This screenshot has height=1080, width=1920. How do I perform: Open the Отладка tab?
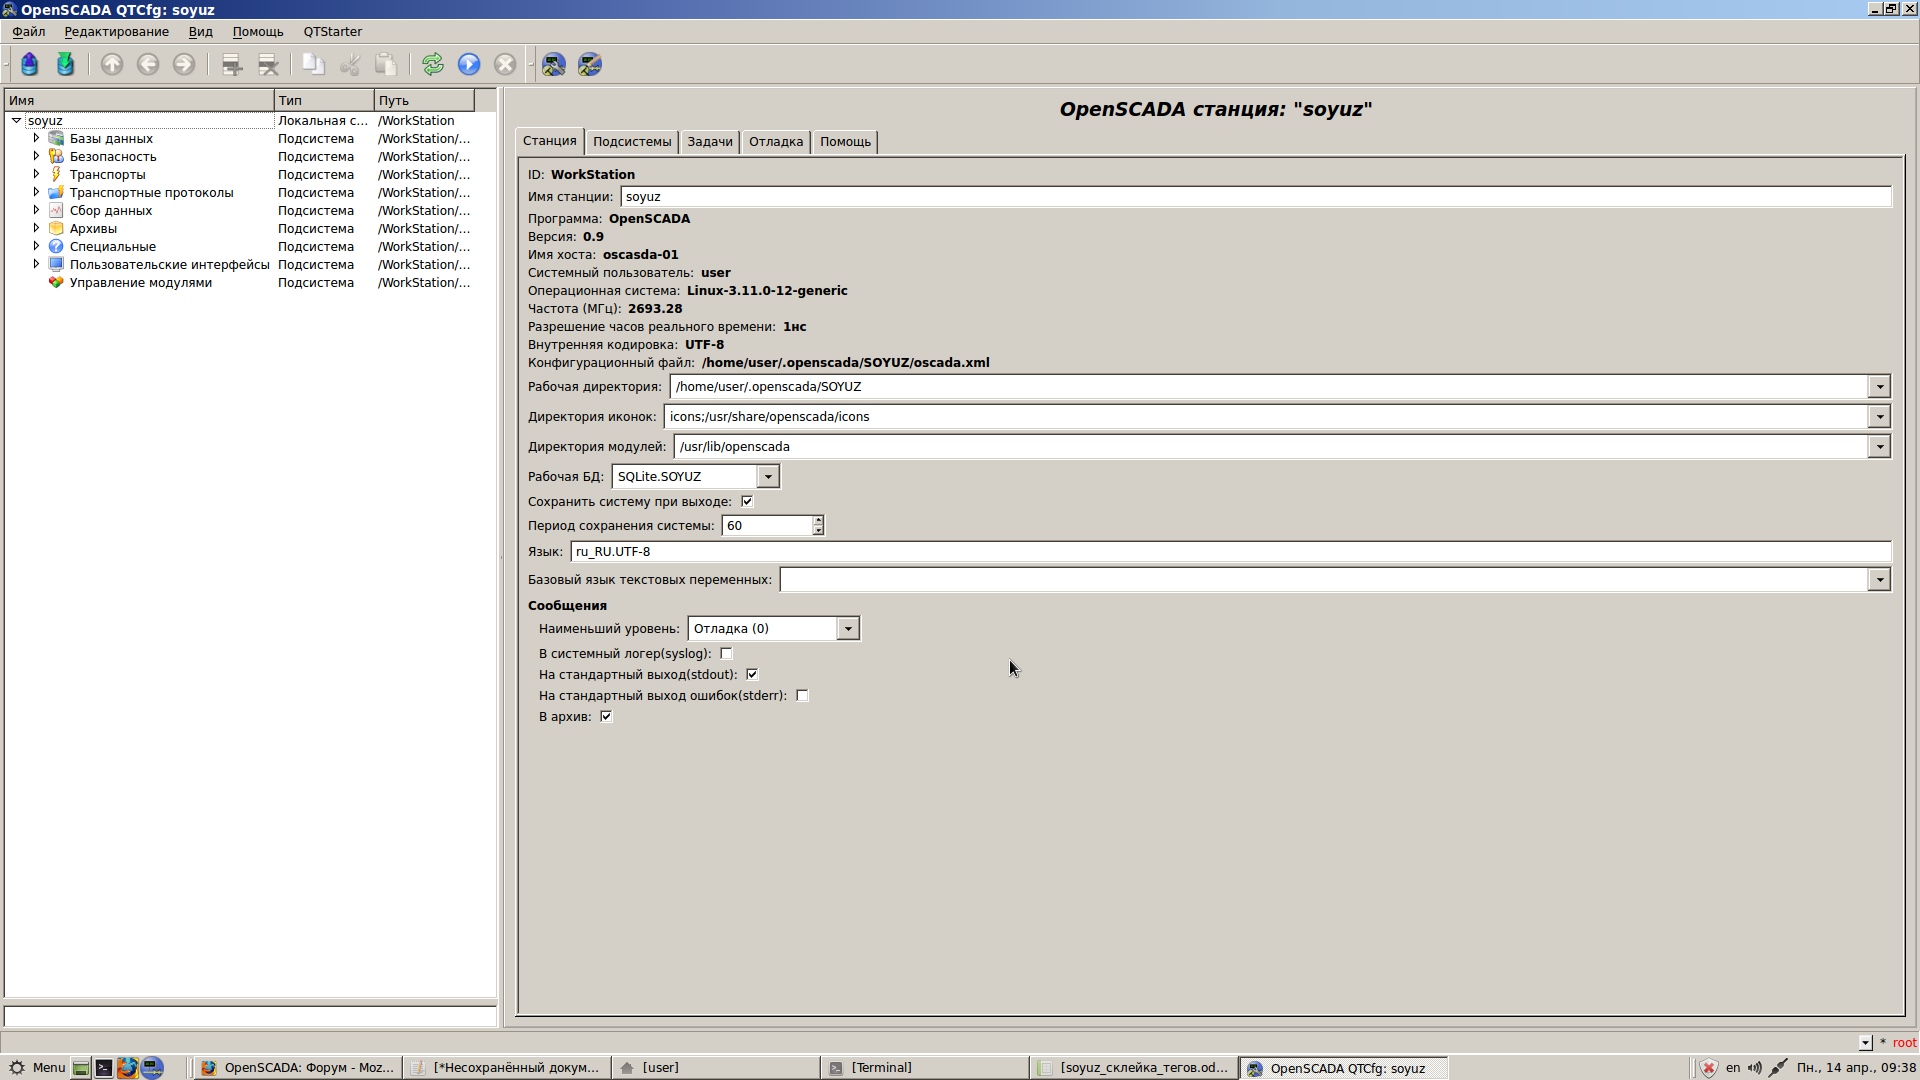775,142
